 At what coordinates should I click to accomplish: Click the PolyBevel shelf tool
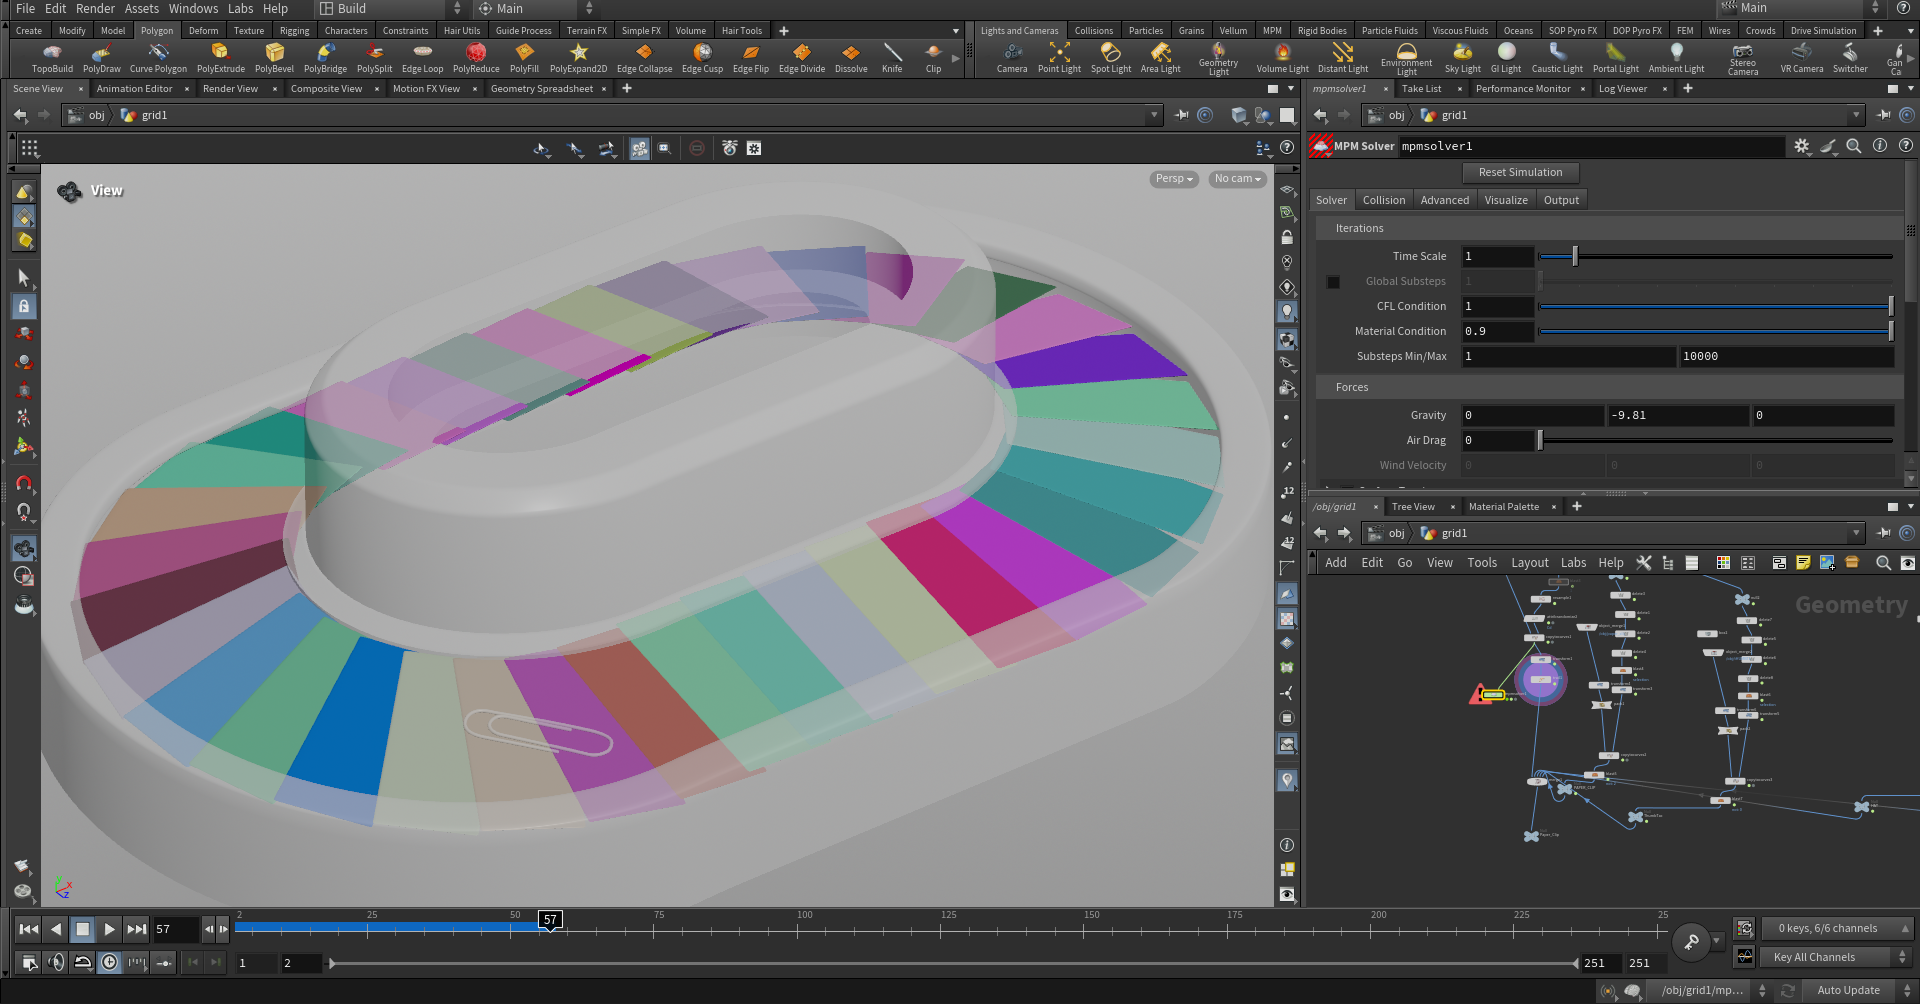pos(274,58)
